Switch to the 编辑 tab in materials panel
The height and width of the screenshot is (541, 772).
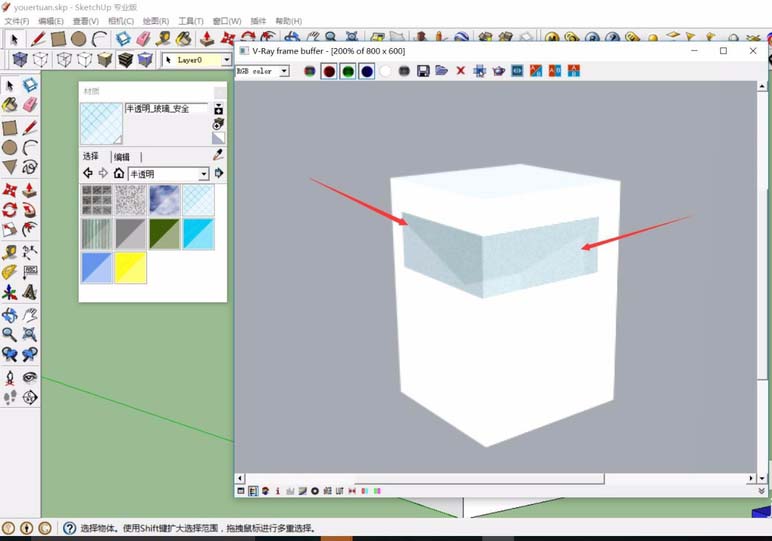[122, 157]
